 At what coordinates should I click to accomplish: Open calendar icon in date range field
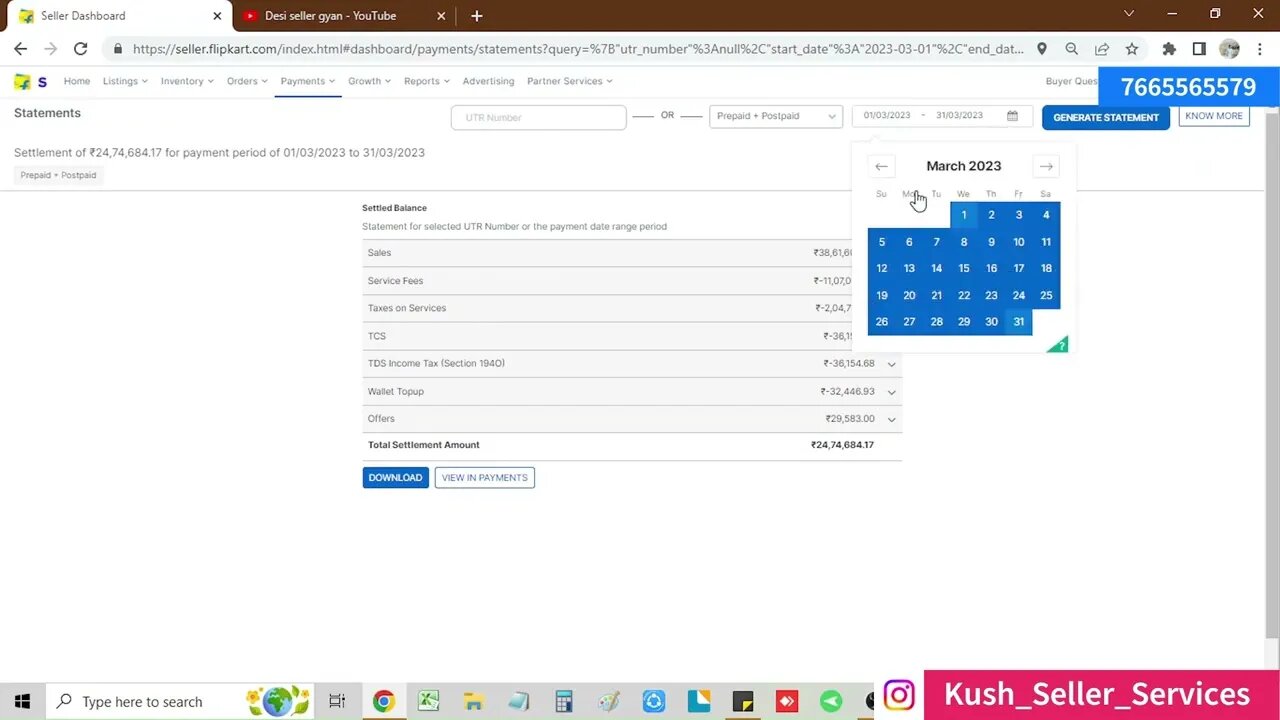[x=1012, y=116]
